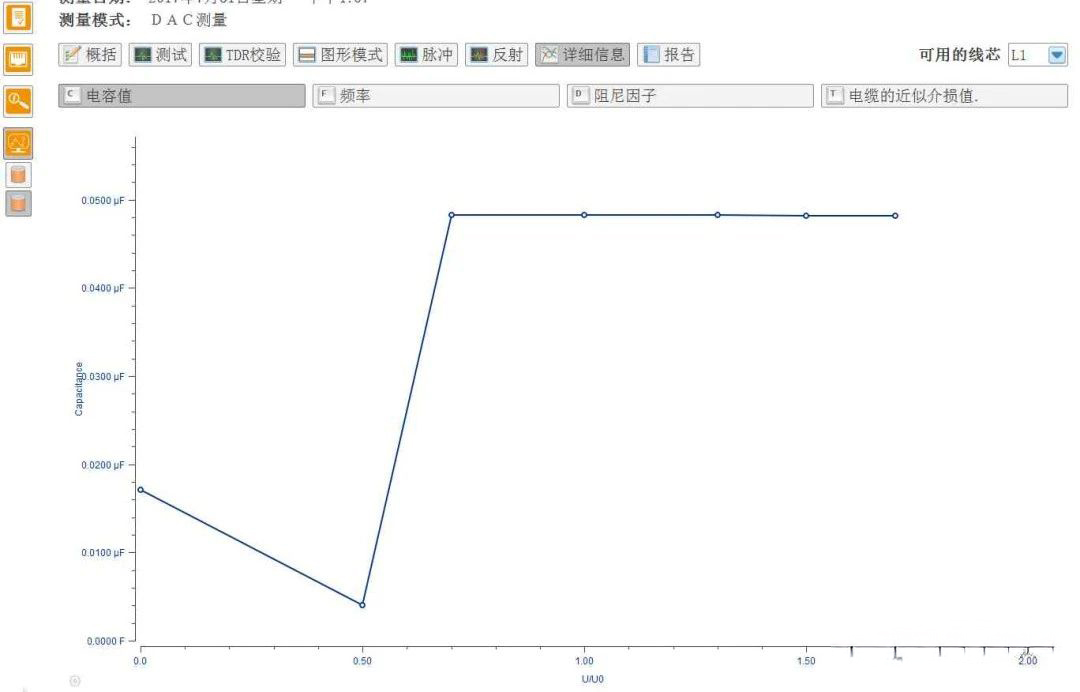1080x692 pixels.
Task: Click the orange network port sidebar icon
Action: (x=19, y=59)
